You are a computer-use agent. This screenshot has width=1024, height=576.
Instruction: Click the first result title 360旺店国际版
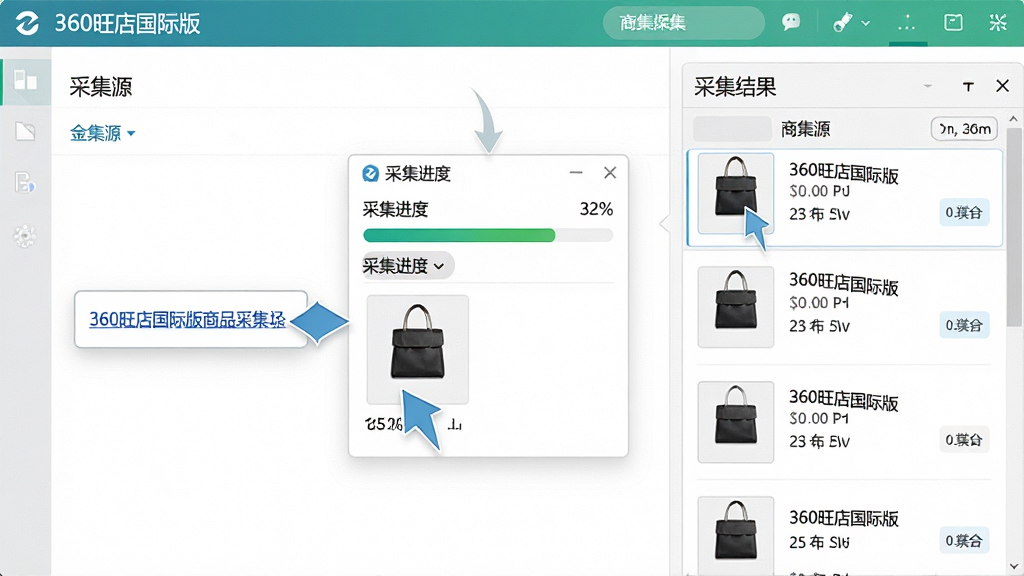pyautogui.click(x=844, y=173)
